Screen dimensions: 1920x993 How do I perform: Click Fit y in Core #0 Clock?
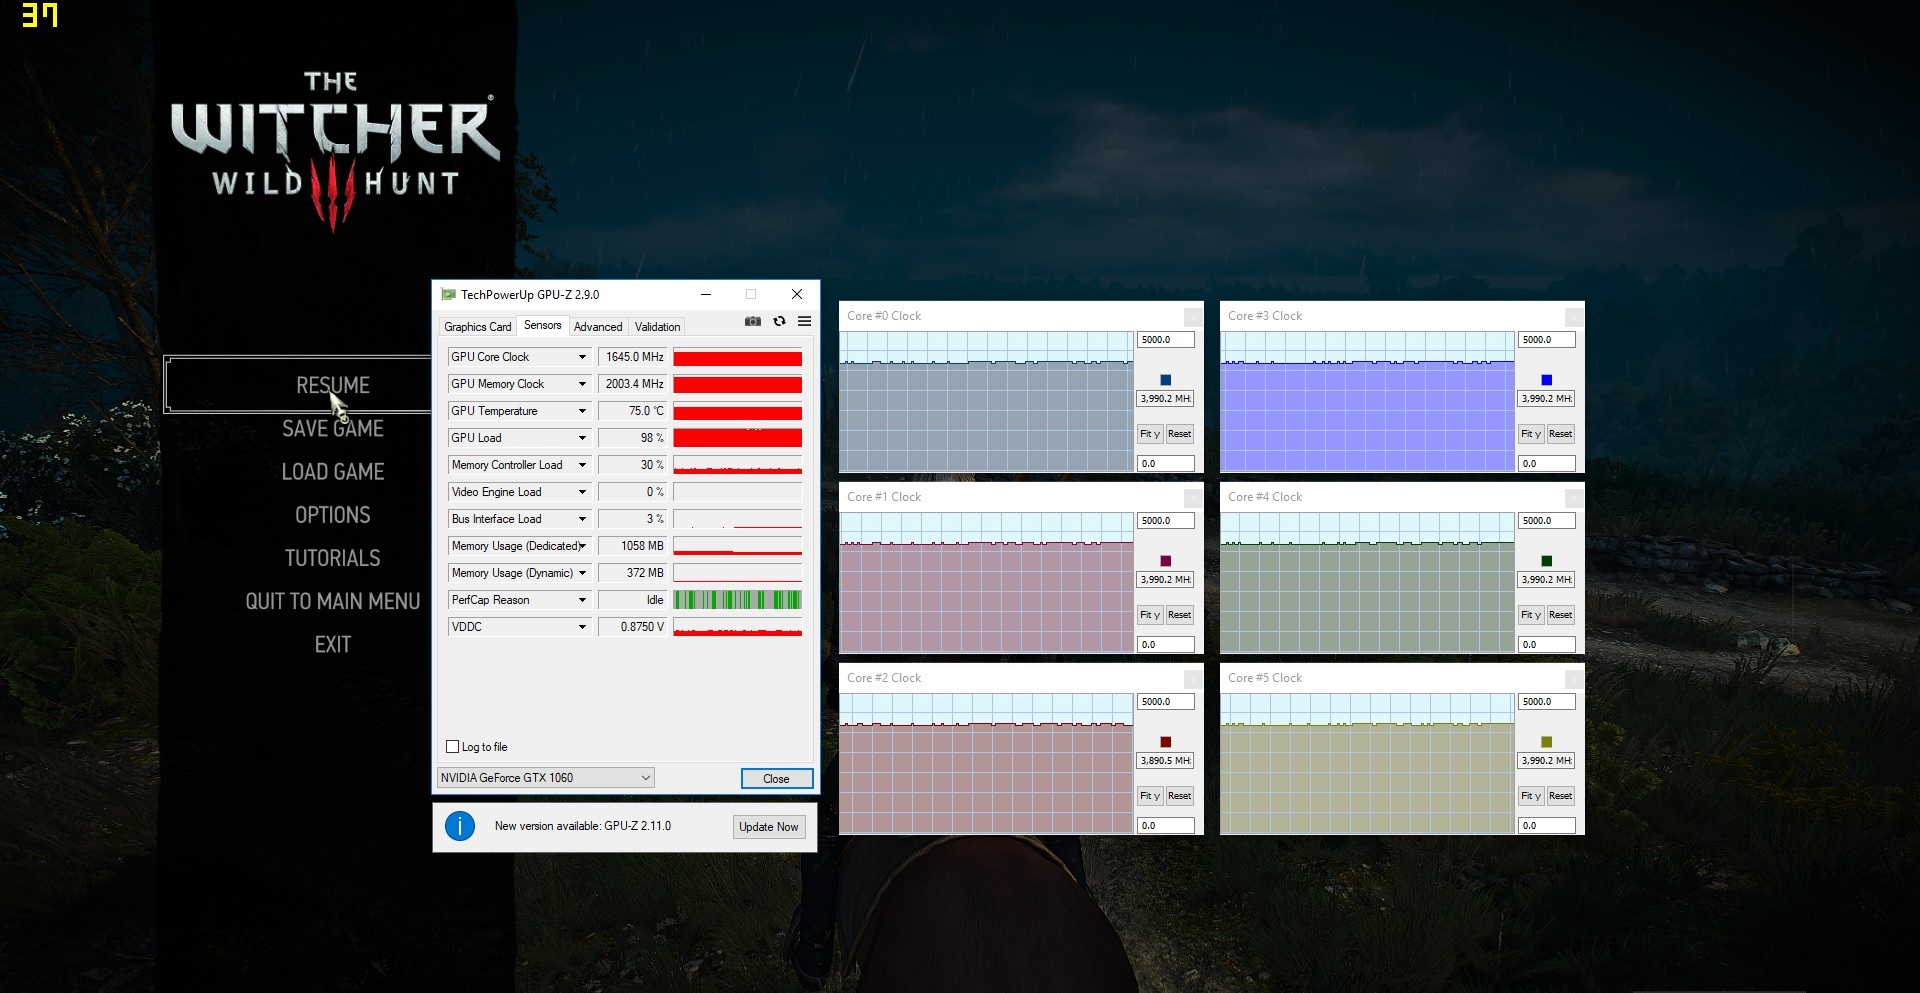tap(1150, 434)
